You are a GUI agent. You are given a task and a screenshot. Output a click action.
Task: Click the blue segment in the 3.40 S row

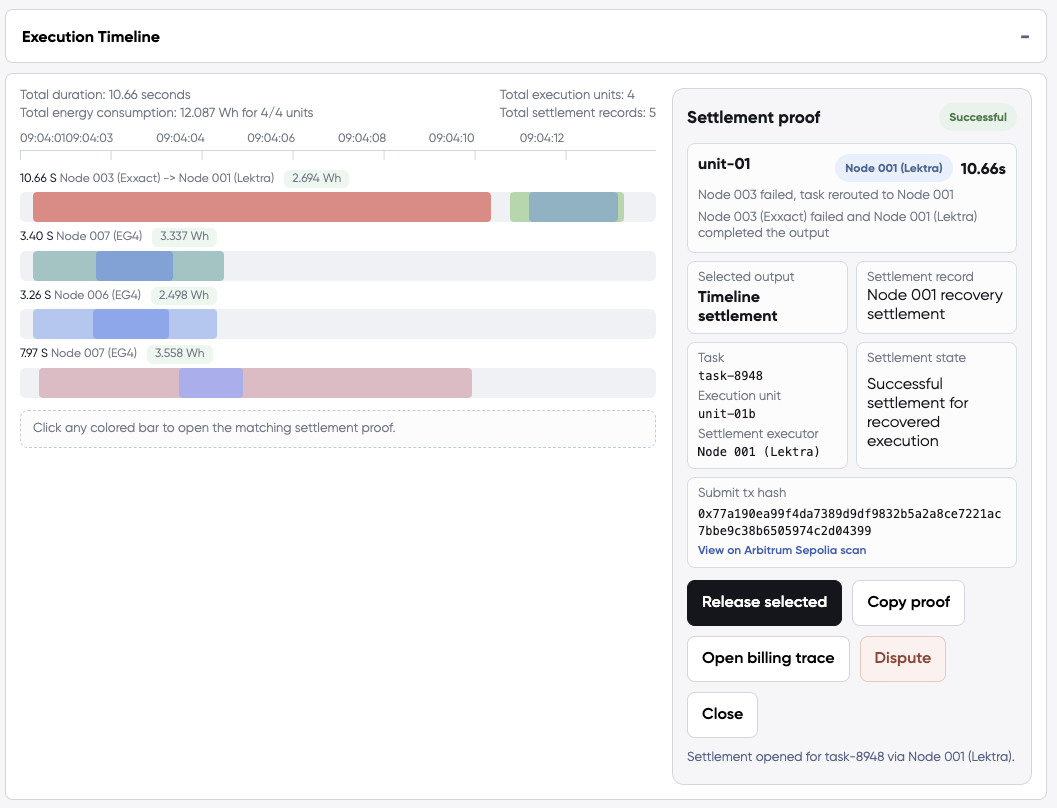pos(134,266)
